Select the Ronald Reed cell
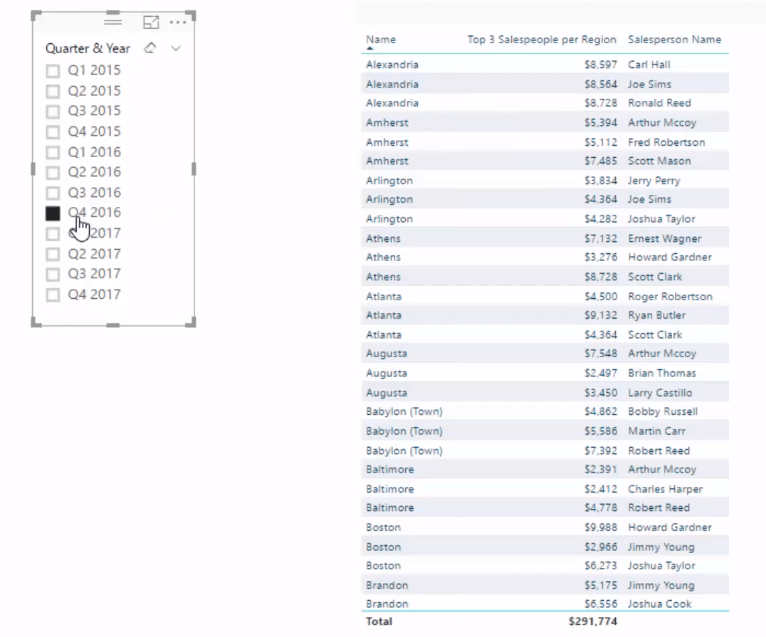 (x=659, y=103)
